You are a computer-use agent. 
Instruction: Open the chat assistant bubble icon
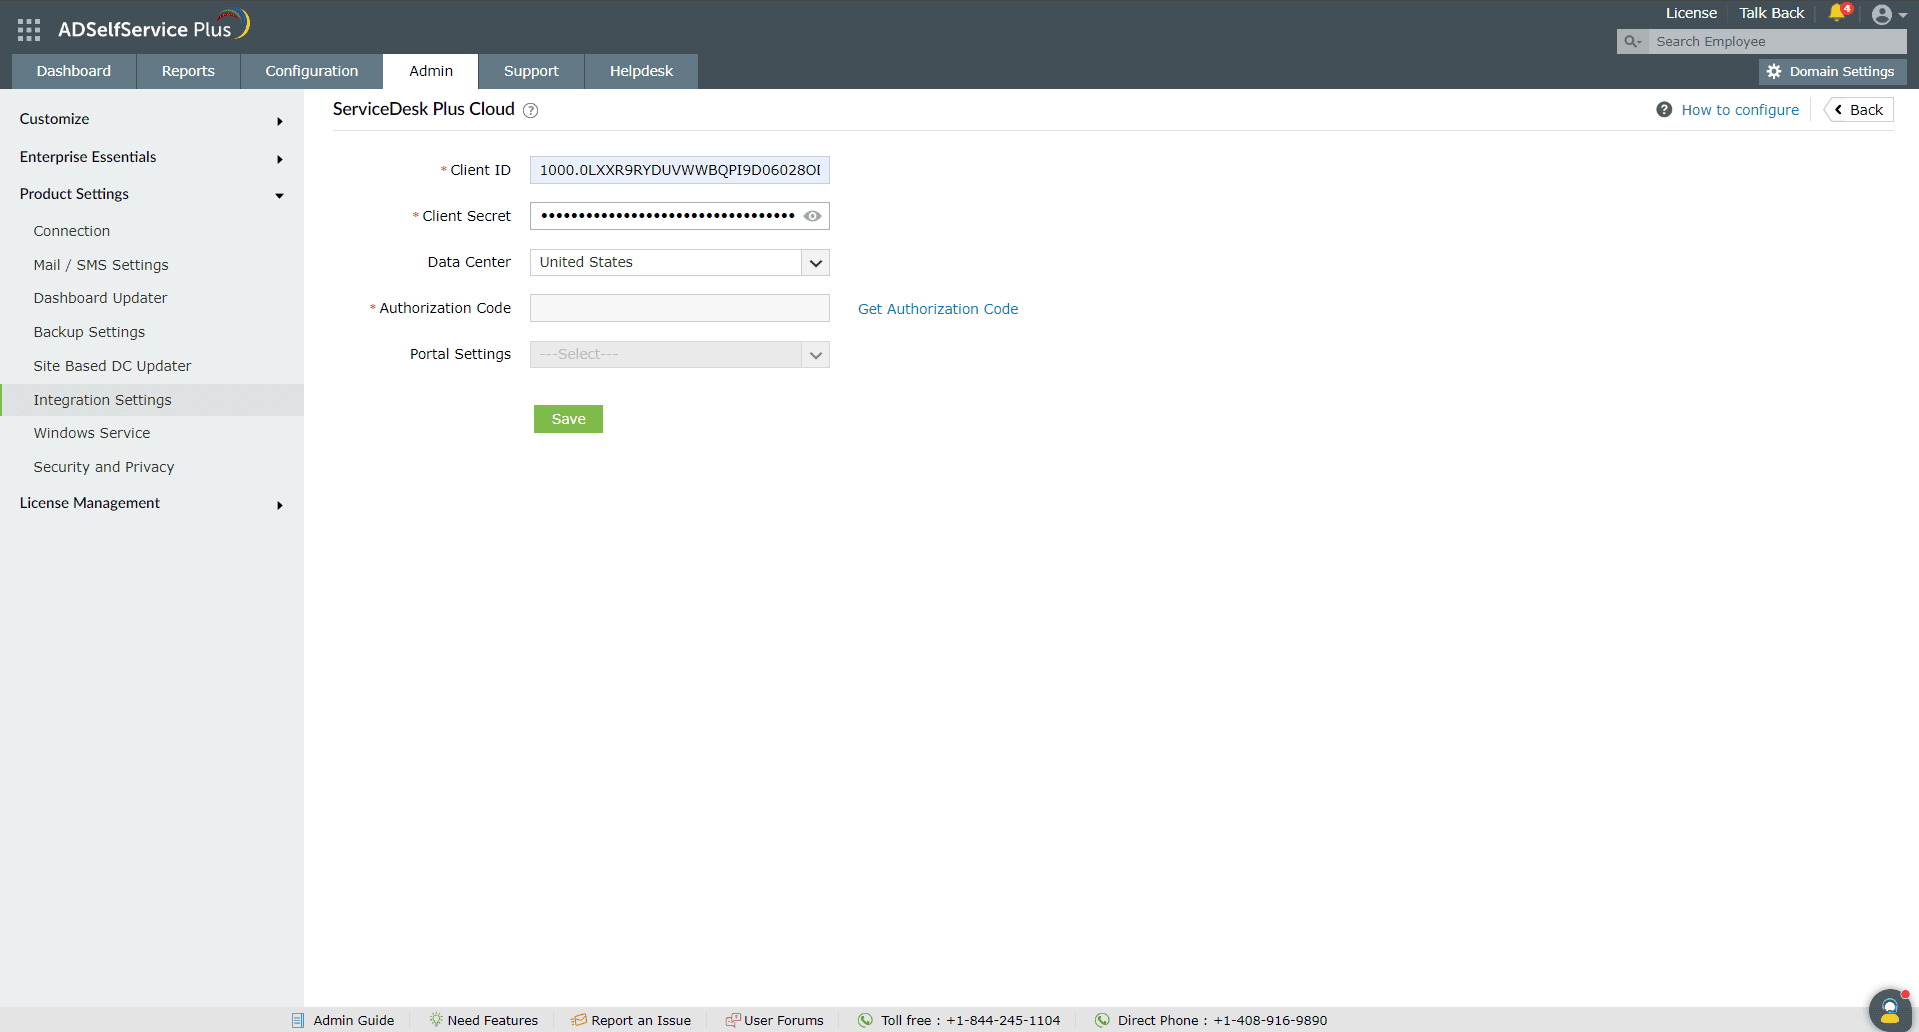(1889, 1010)
